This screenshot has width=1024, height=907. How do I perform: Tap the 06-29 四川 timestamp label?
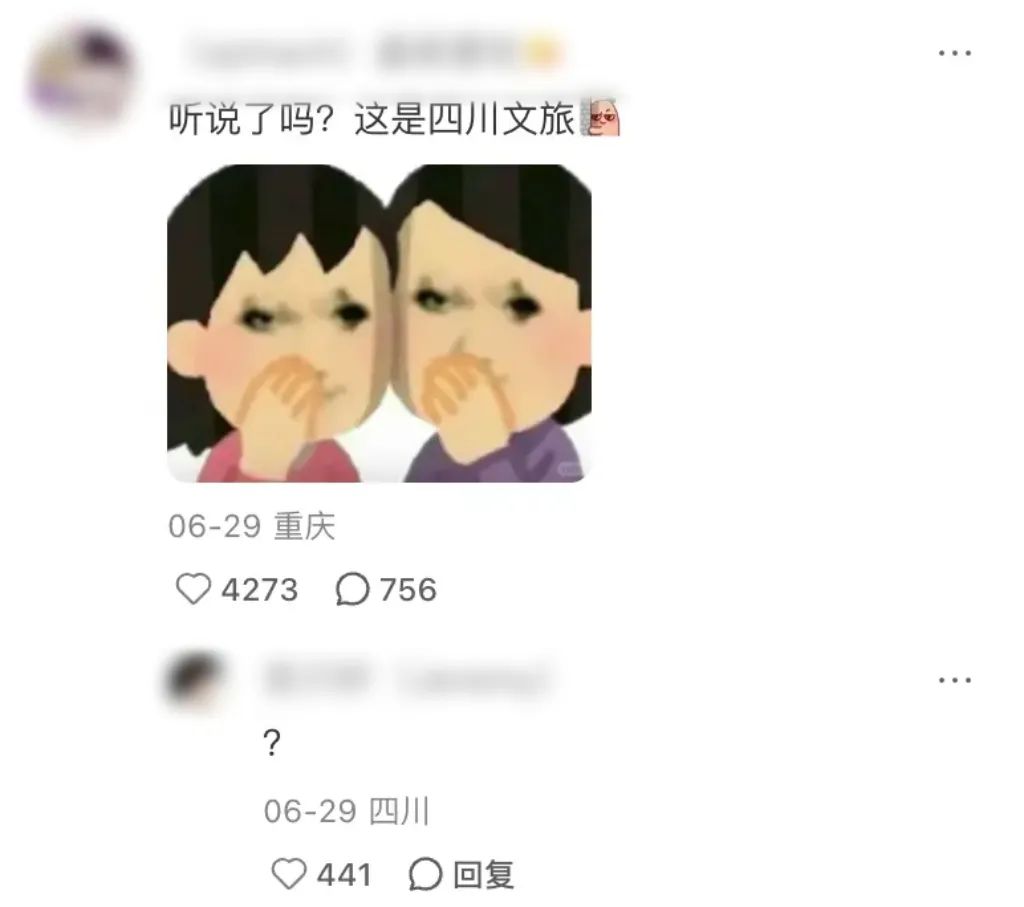347,812
